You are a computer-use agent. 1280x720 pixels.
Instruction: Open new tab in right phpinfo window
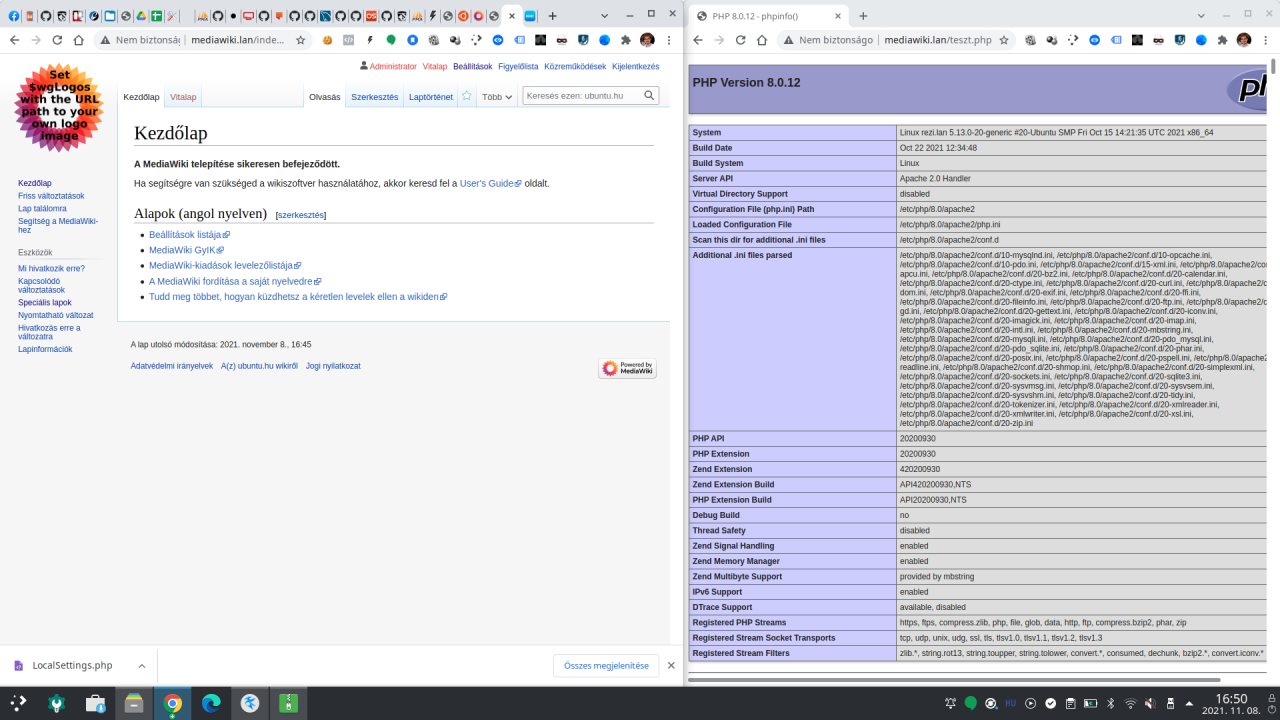tap(863, 16)
